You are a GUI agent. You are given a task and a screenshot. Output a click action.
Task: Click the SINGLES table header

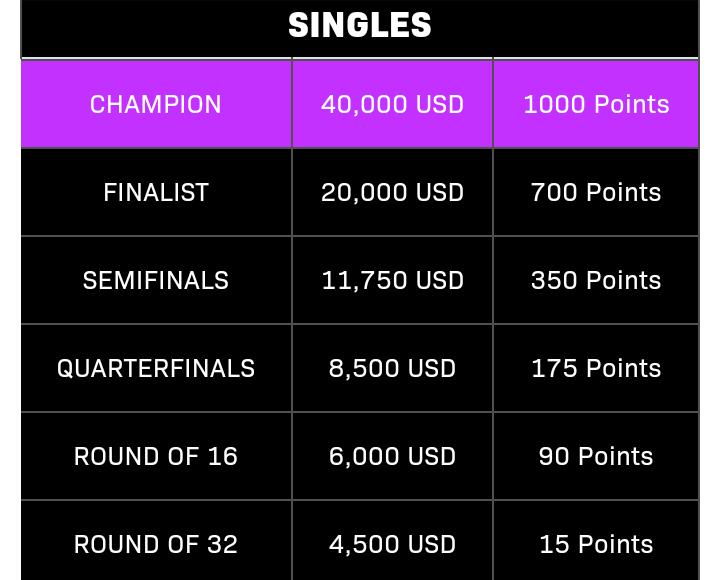360,26
